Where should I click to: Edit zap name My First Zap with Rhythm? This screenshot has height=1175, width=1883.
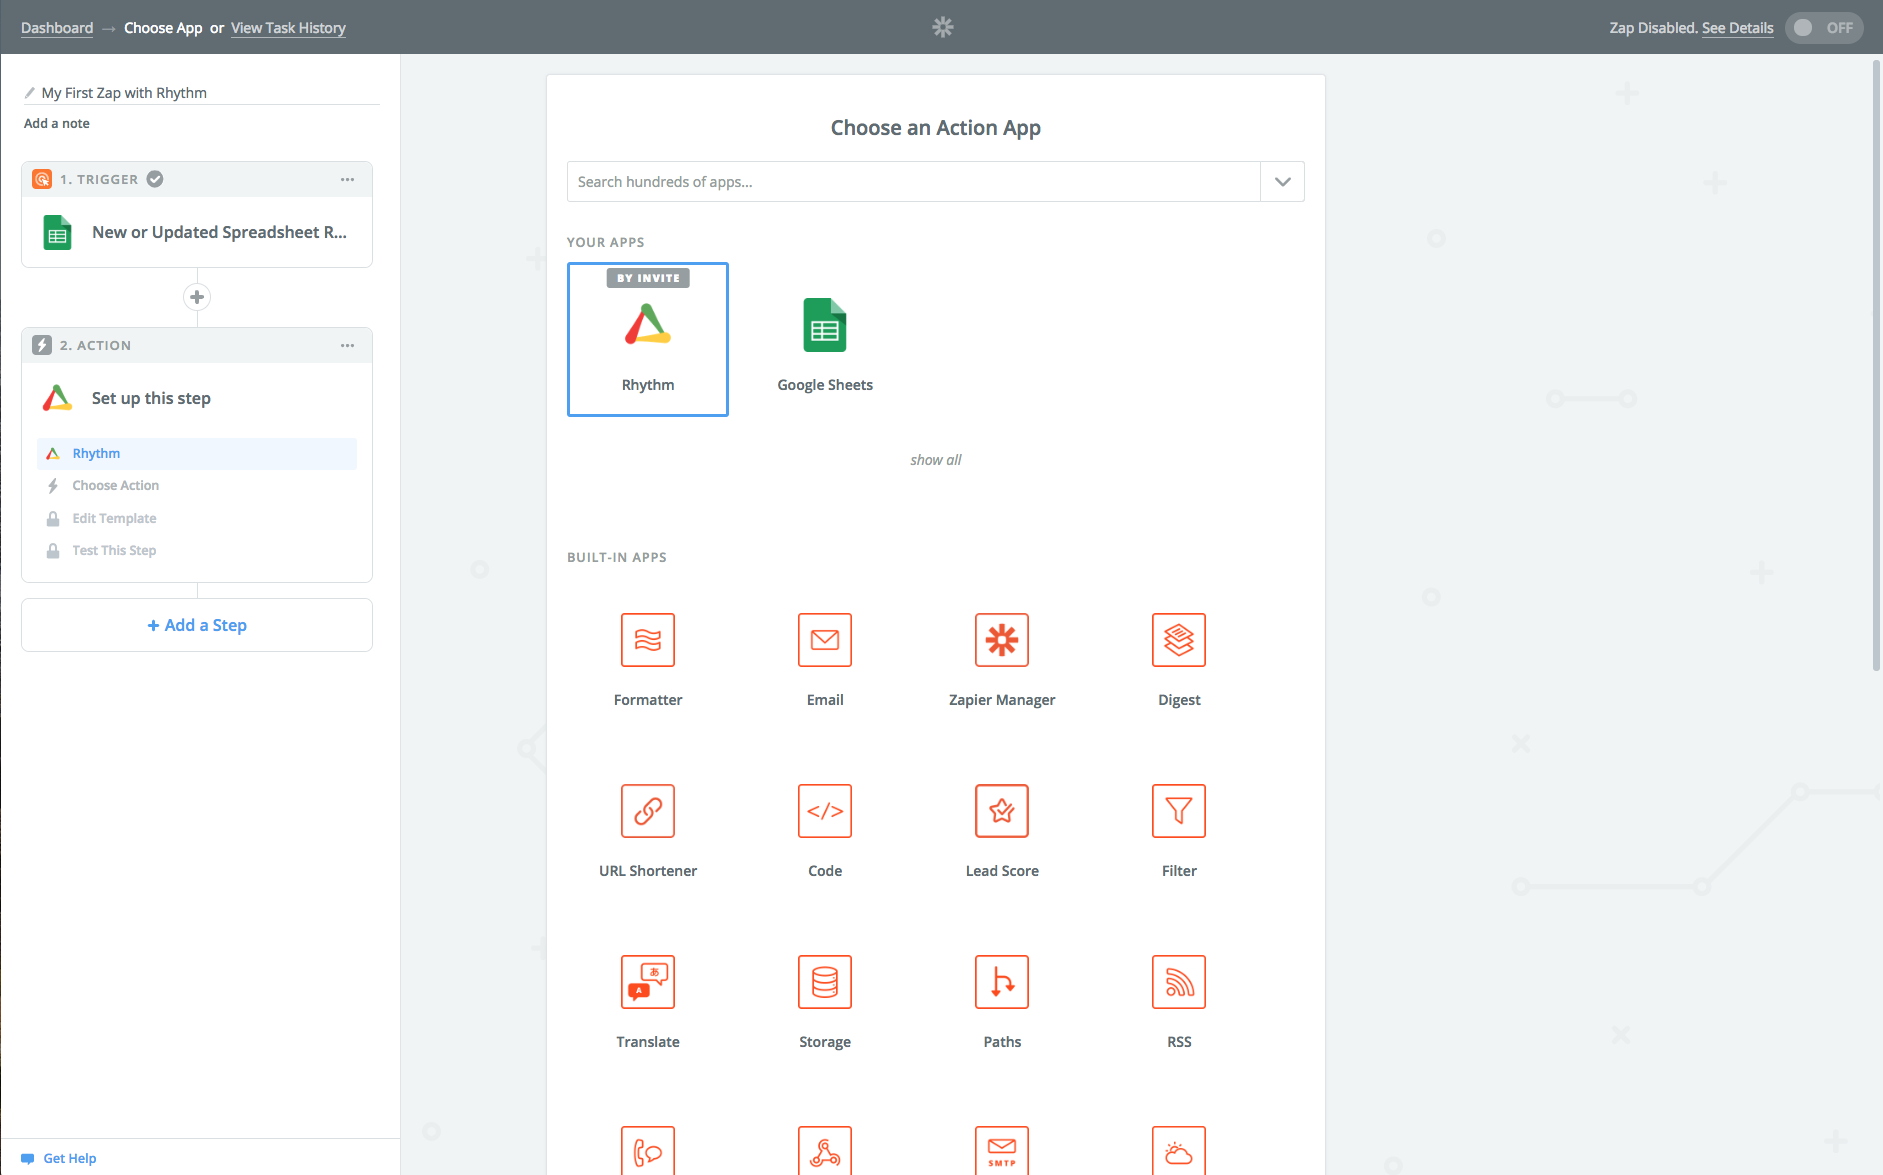point(124,93)
